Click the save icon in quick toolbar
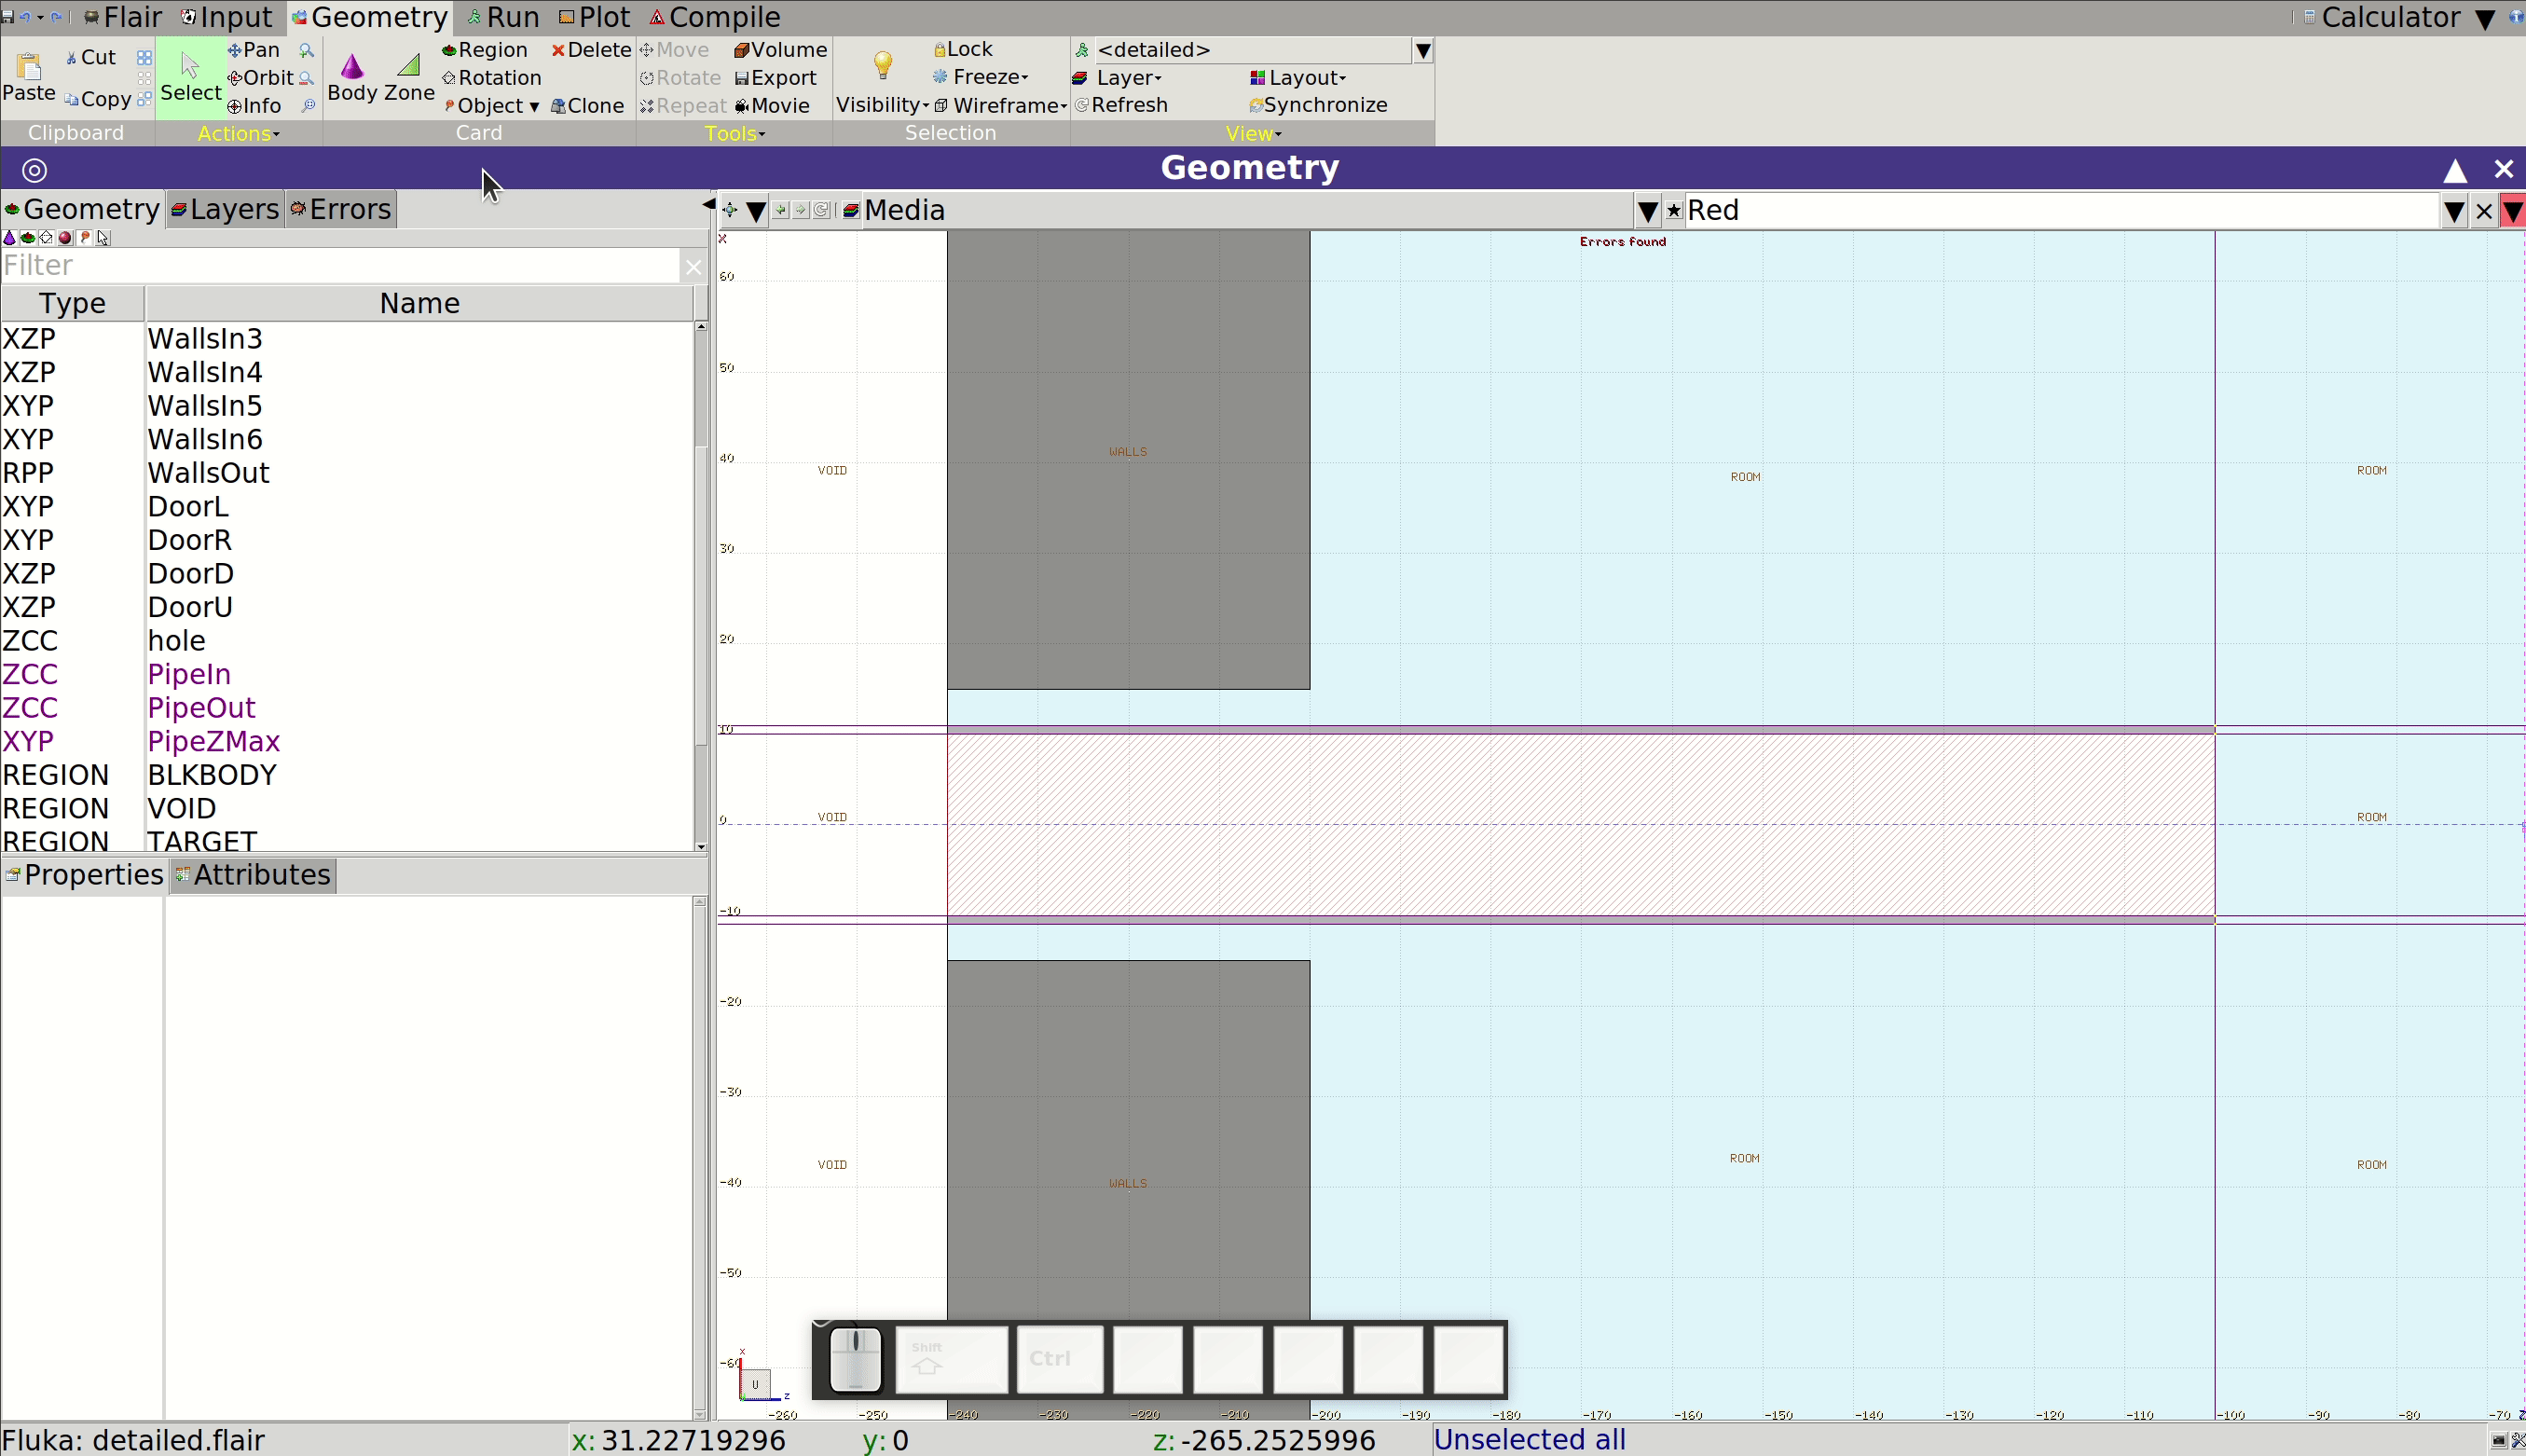The image size is (2526, 1456). point(8,17)
